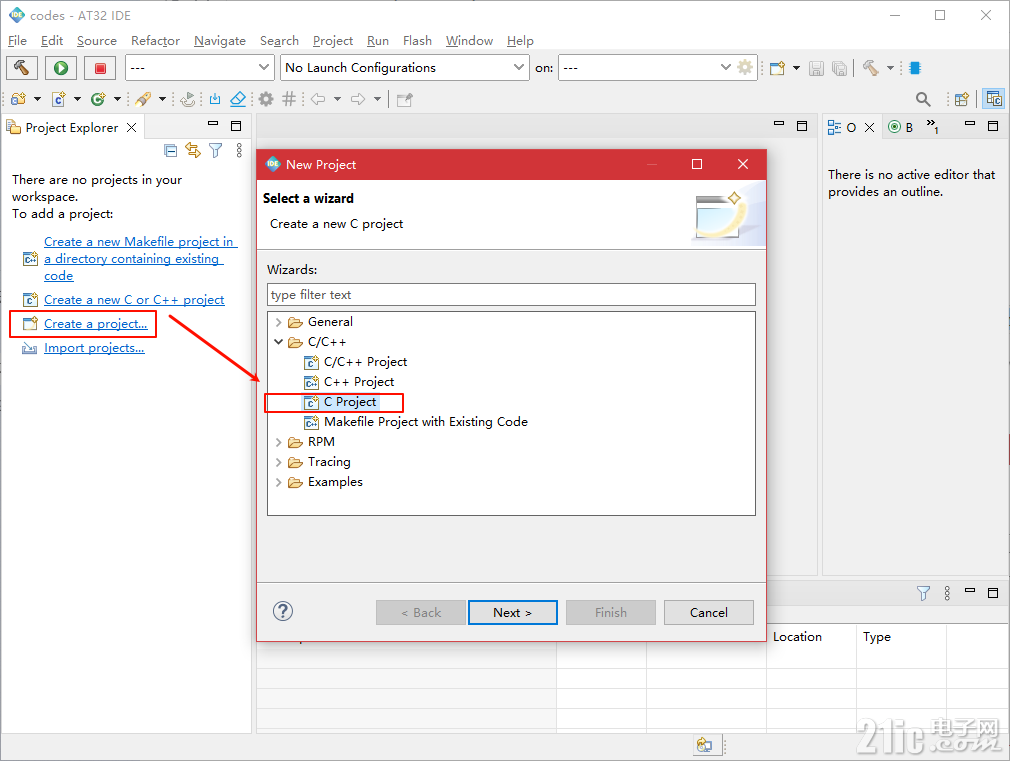Screen dimensions: 1010x761
Task: Click the gray gear icon in second toolbar
Action: (x=265, y=99)
